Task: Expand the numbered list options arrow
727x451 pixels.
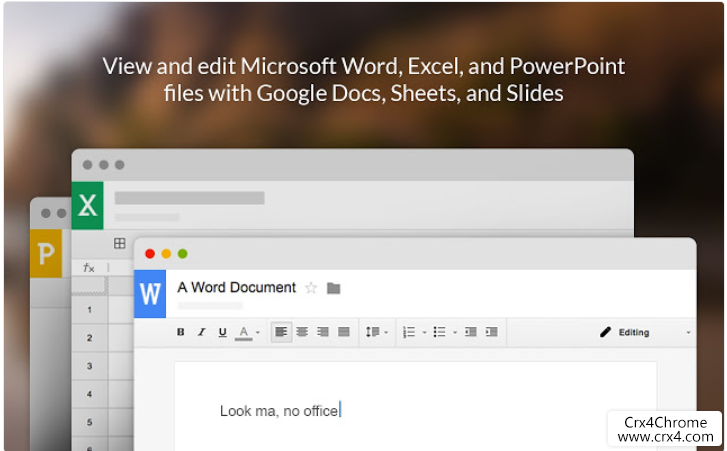Action: coord(424,332)
